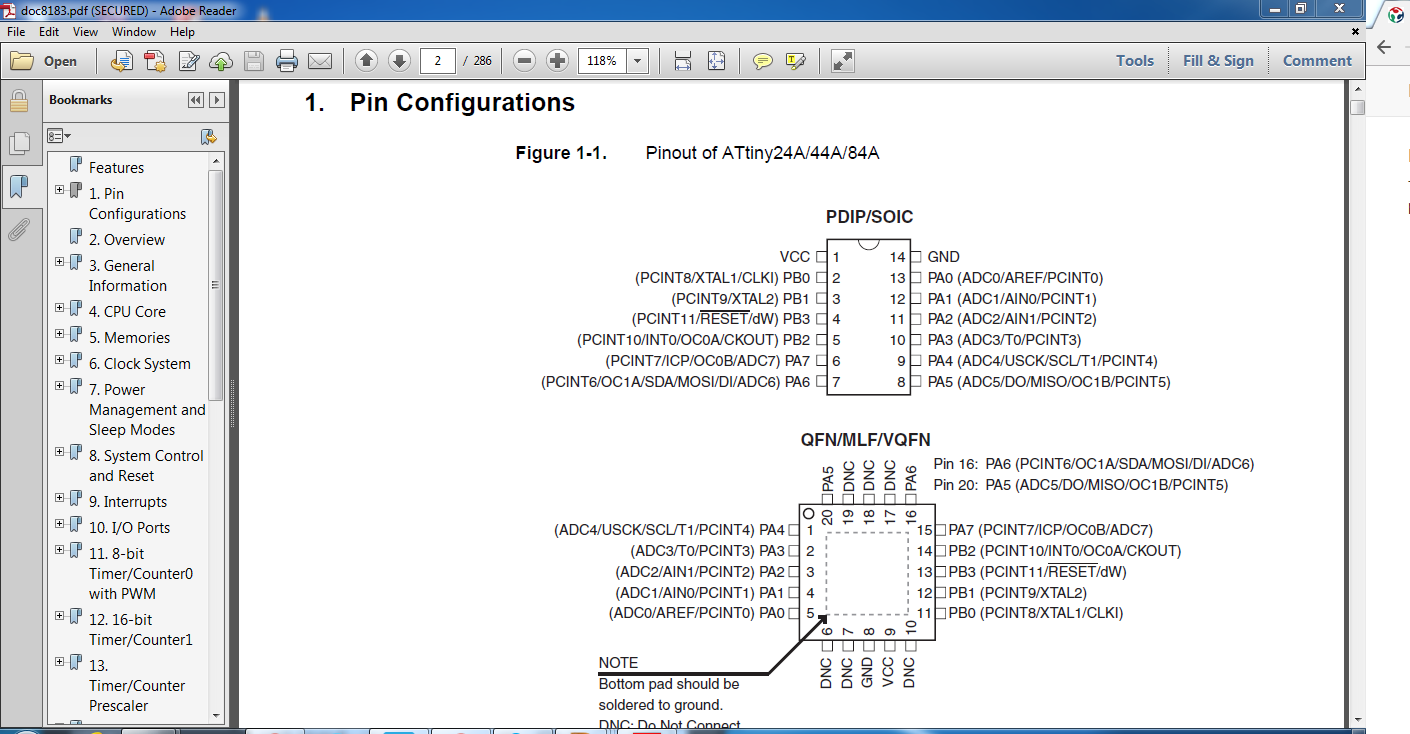Click the zoom level 118% field
Screen dimensions: 1410x734
[x=601, y=61]
